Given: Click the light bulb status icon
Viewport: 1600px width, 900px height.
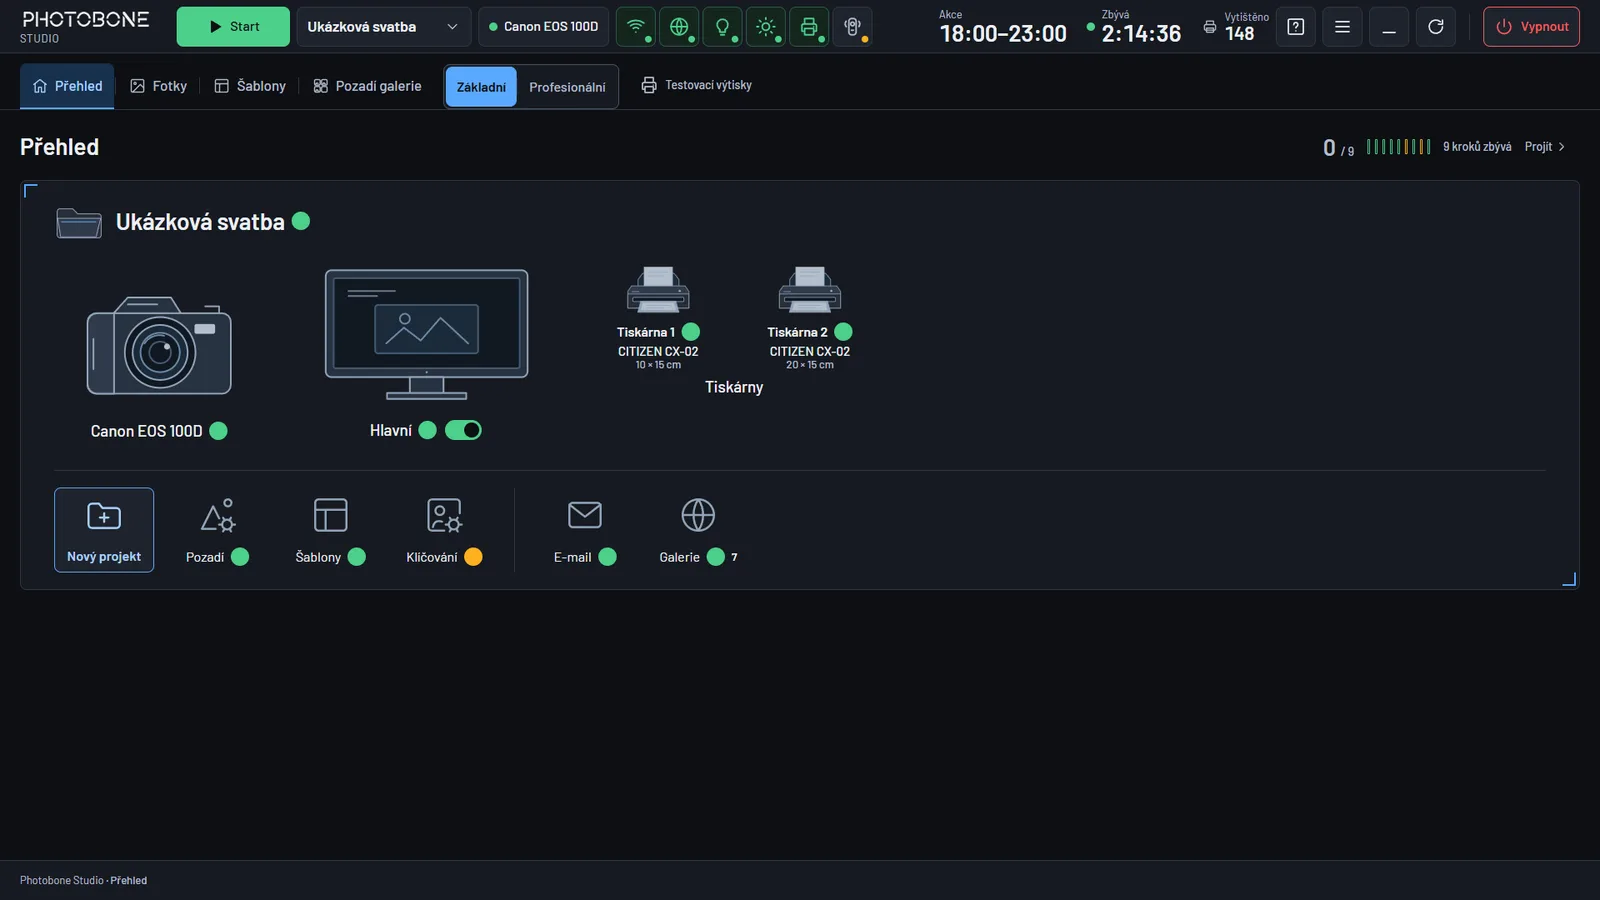Looking at the screenshot, I should (x=722, y=27).
